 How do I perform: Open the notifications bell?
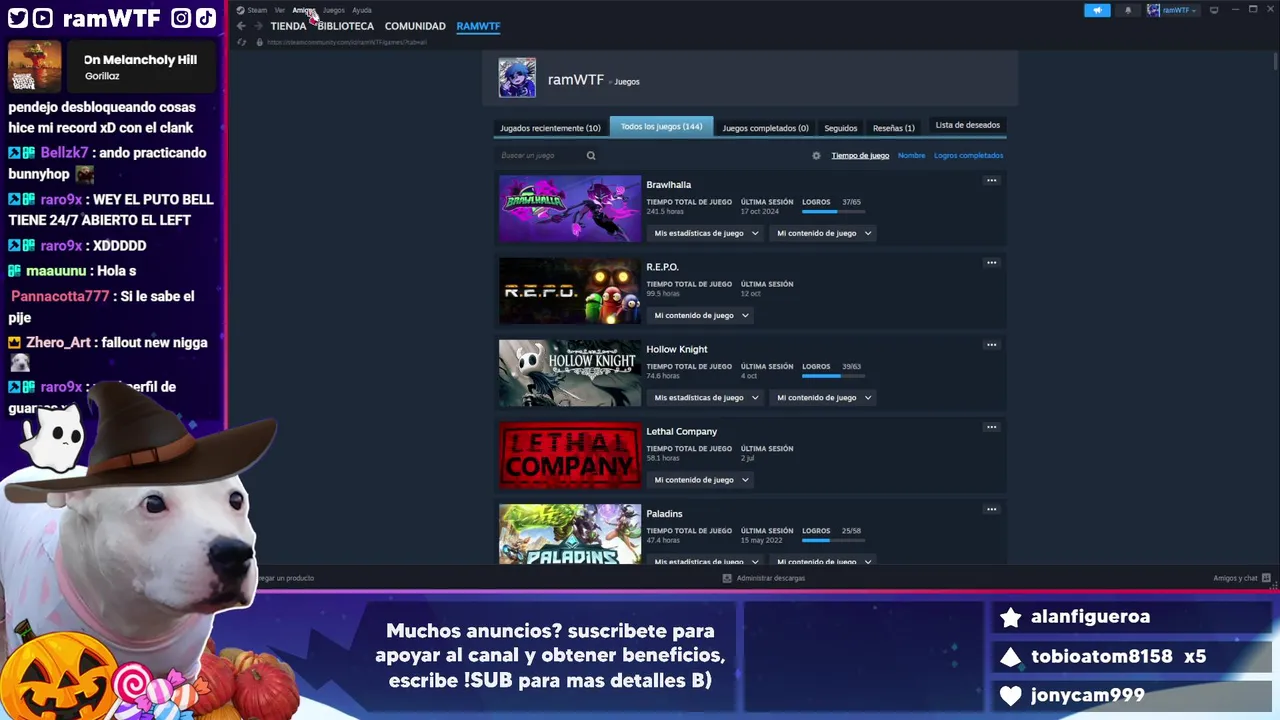pos(1128,10)
